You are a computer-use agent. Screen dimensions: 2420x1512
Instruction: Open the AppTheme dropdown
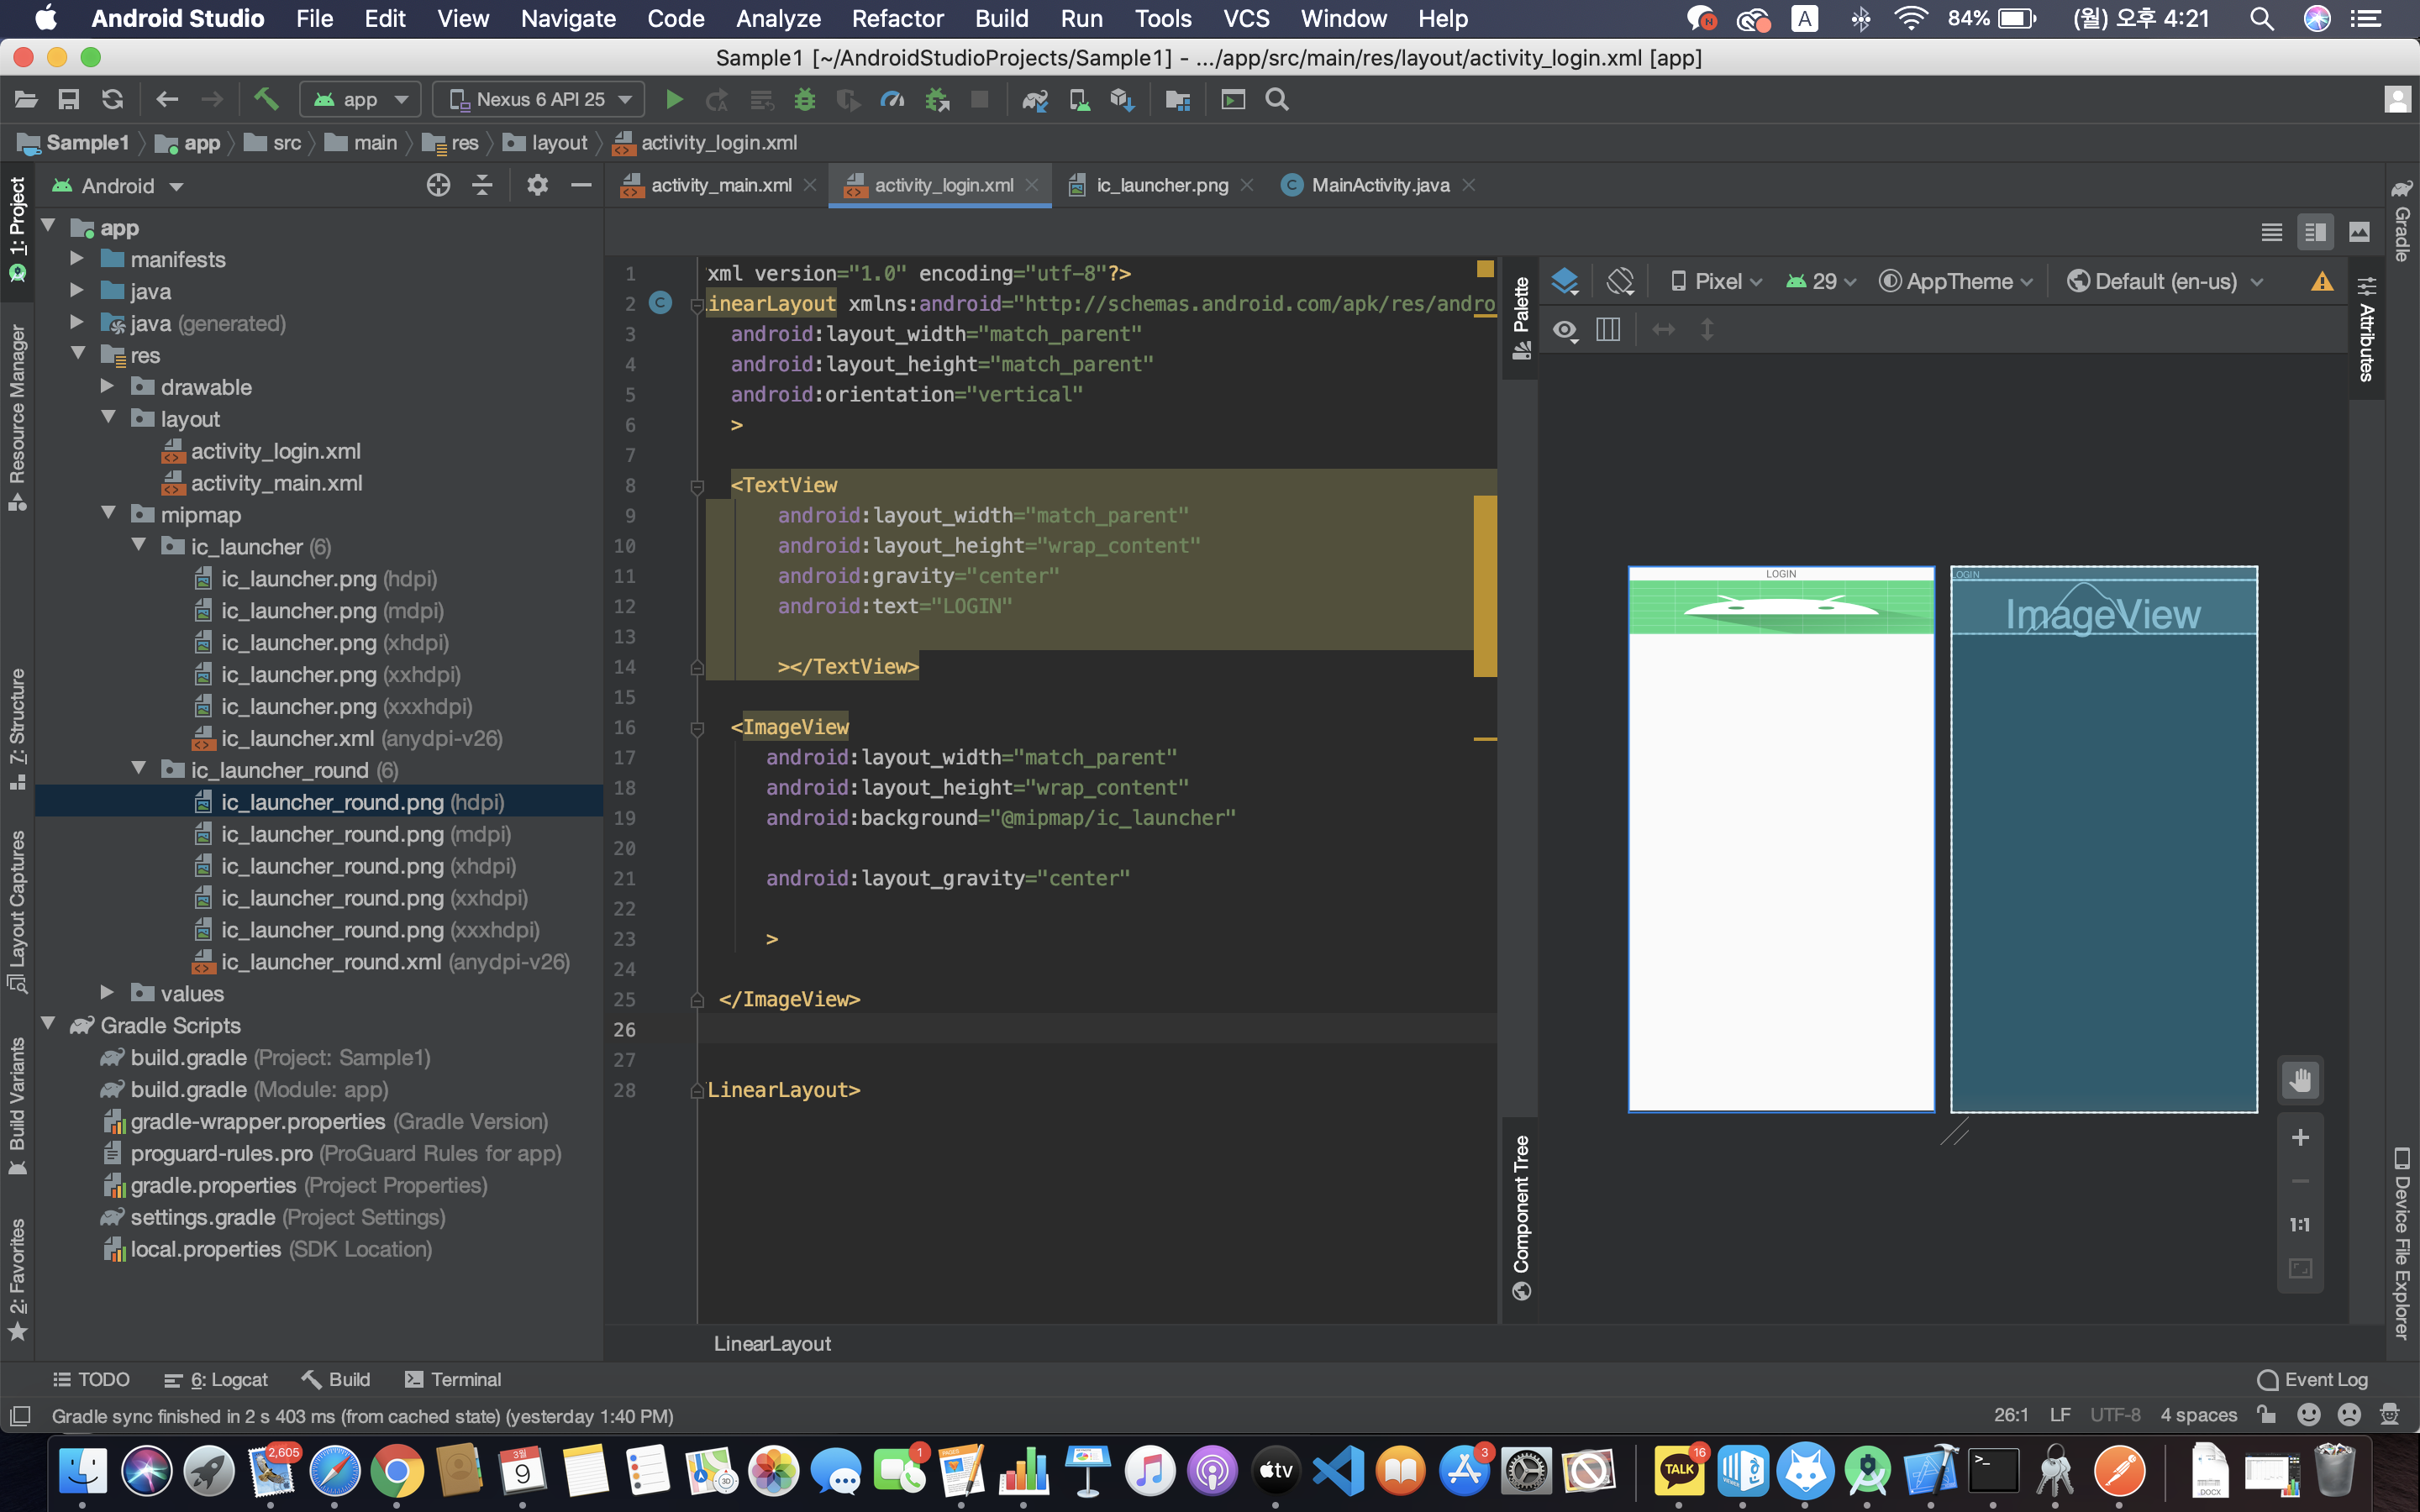1957,281
